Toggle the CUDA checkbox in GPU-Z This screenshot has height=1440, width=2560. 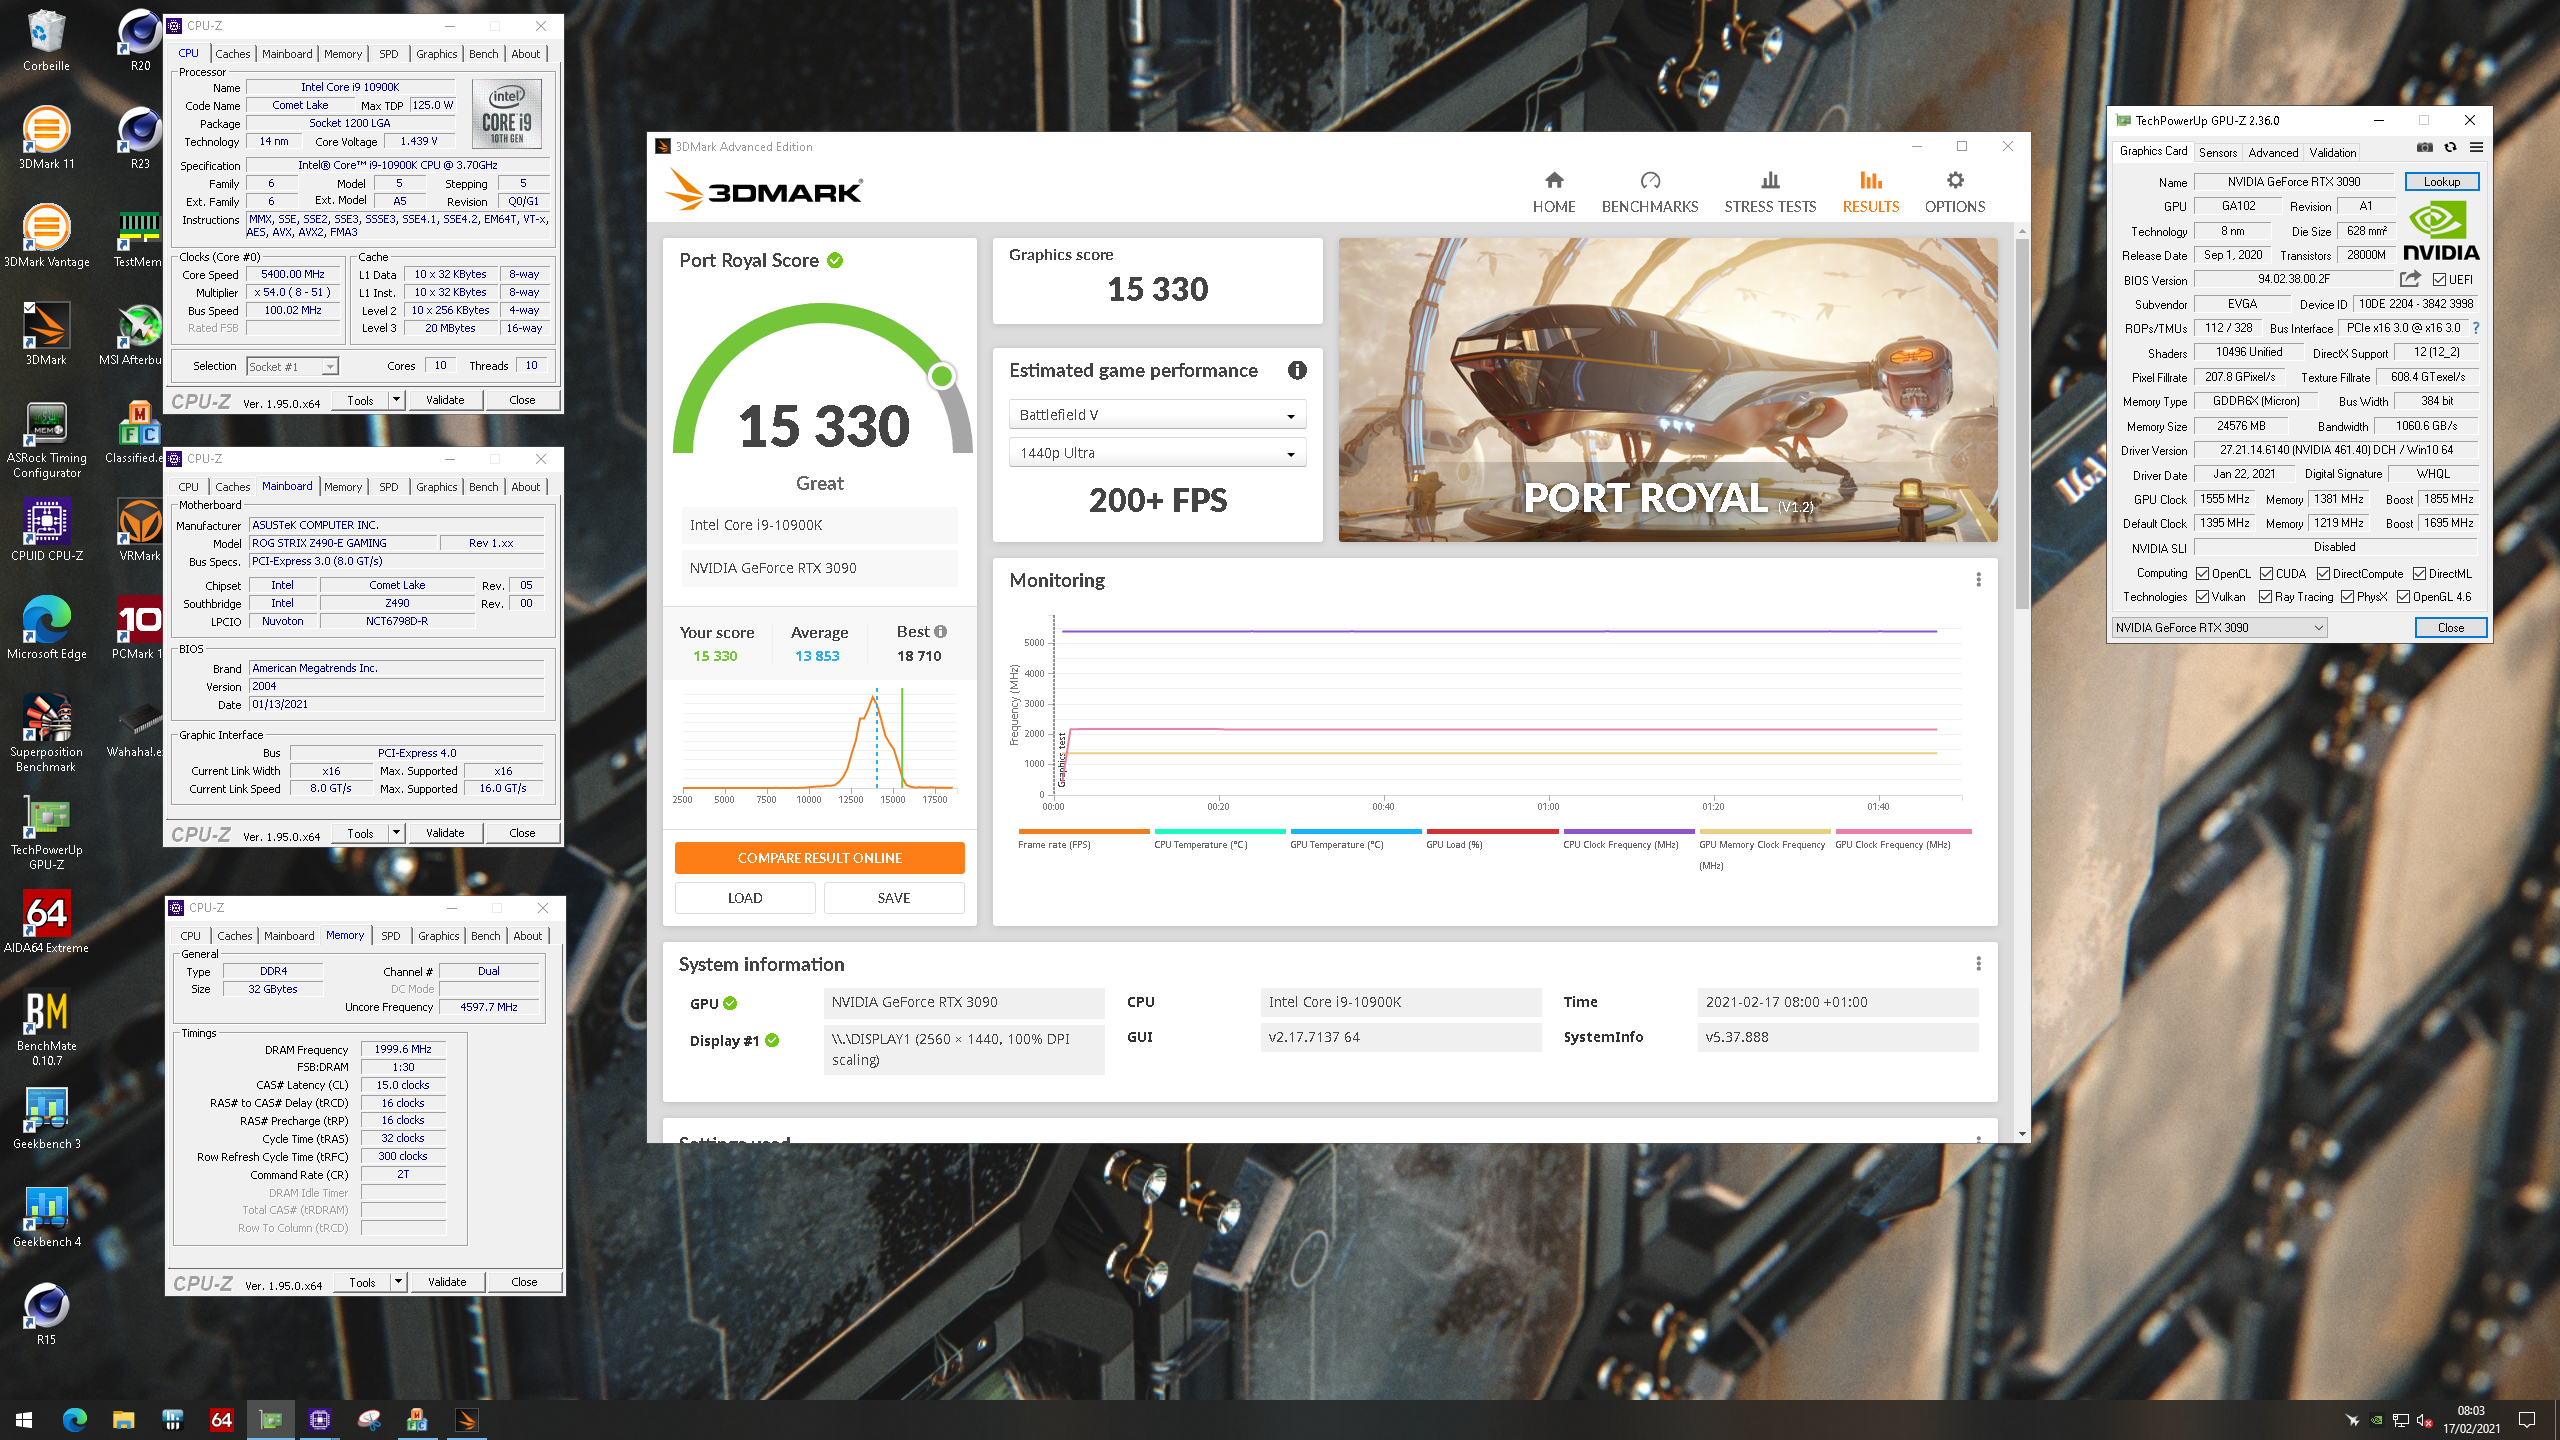click(2266, 574)
